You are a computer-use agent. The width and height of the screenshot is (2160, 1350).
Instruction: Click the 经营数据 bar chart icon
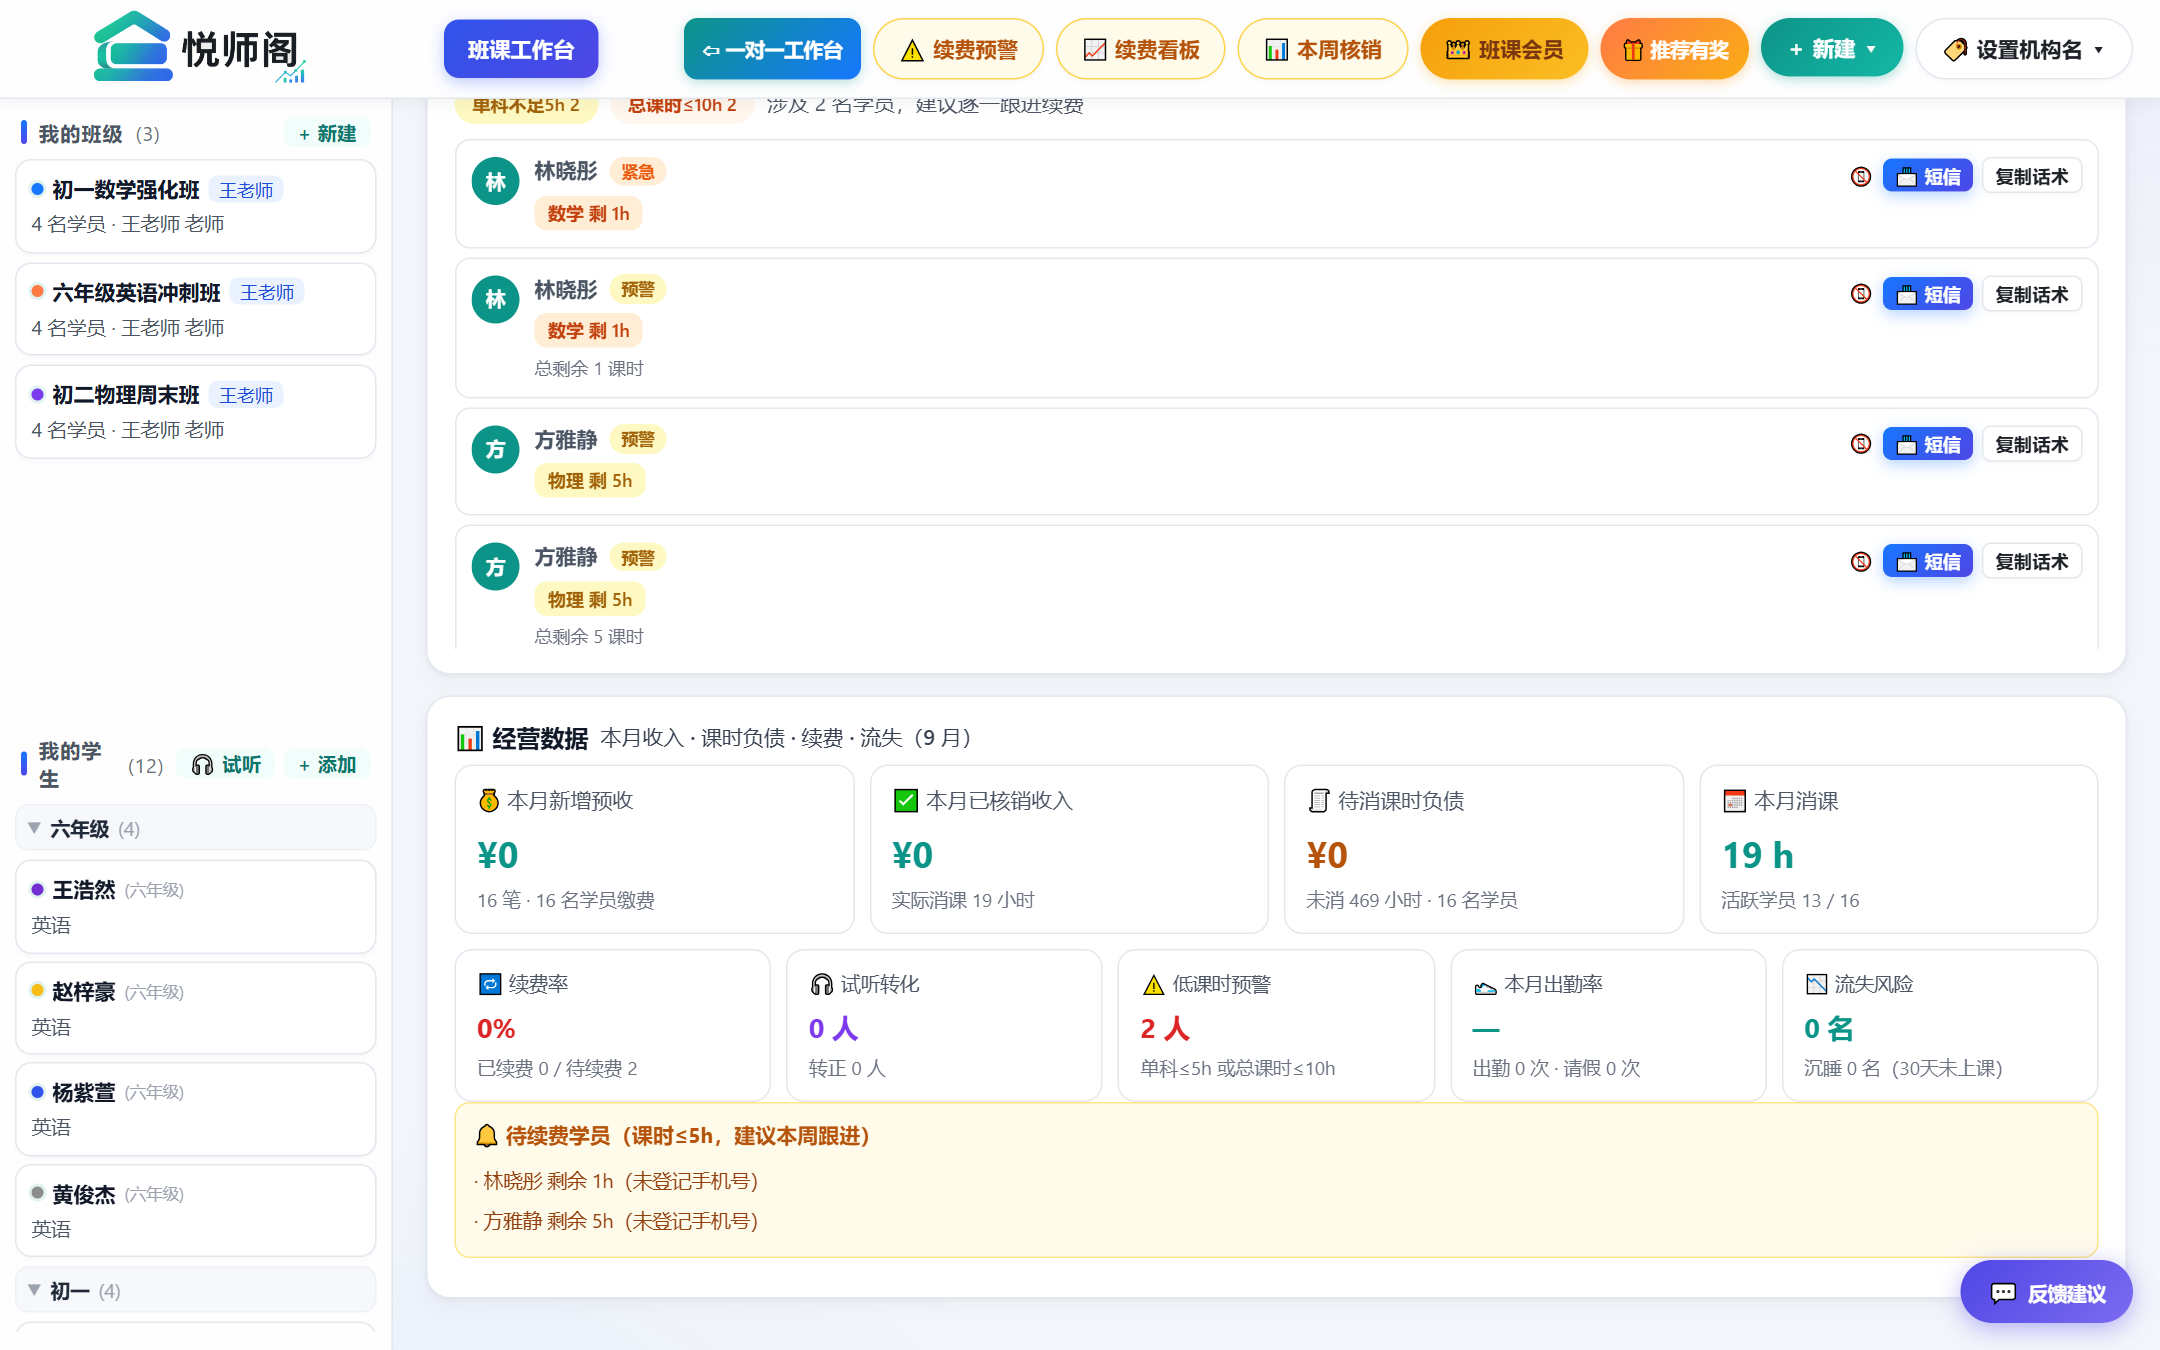(x=469, y=738)
